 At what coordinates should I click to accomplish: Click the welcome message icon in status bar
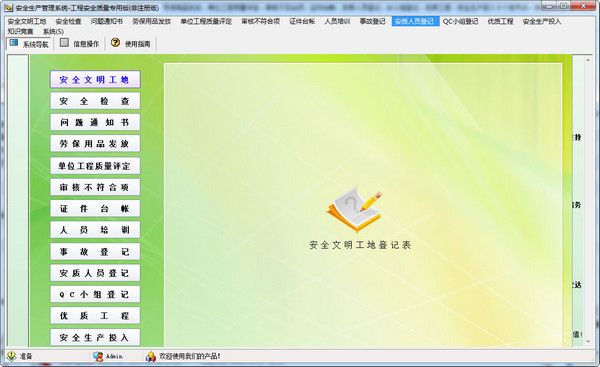click(x=151, y=357)
